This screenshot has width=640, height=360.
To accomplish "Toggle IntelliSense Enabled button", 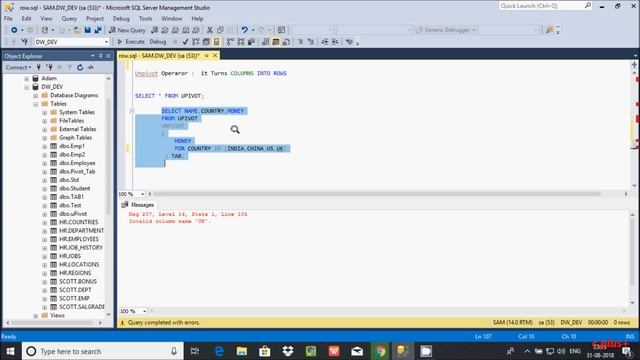I will pos(216,42).
